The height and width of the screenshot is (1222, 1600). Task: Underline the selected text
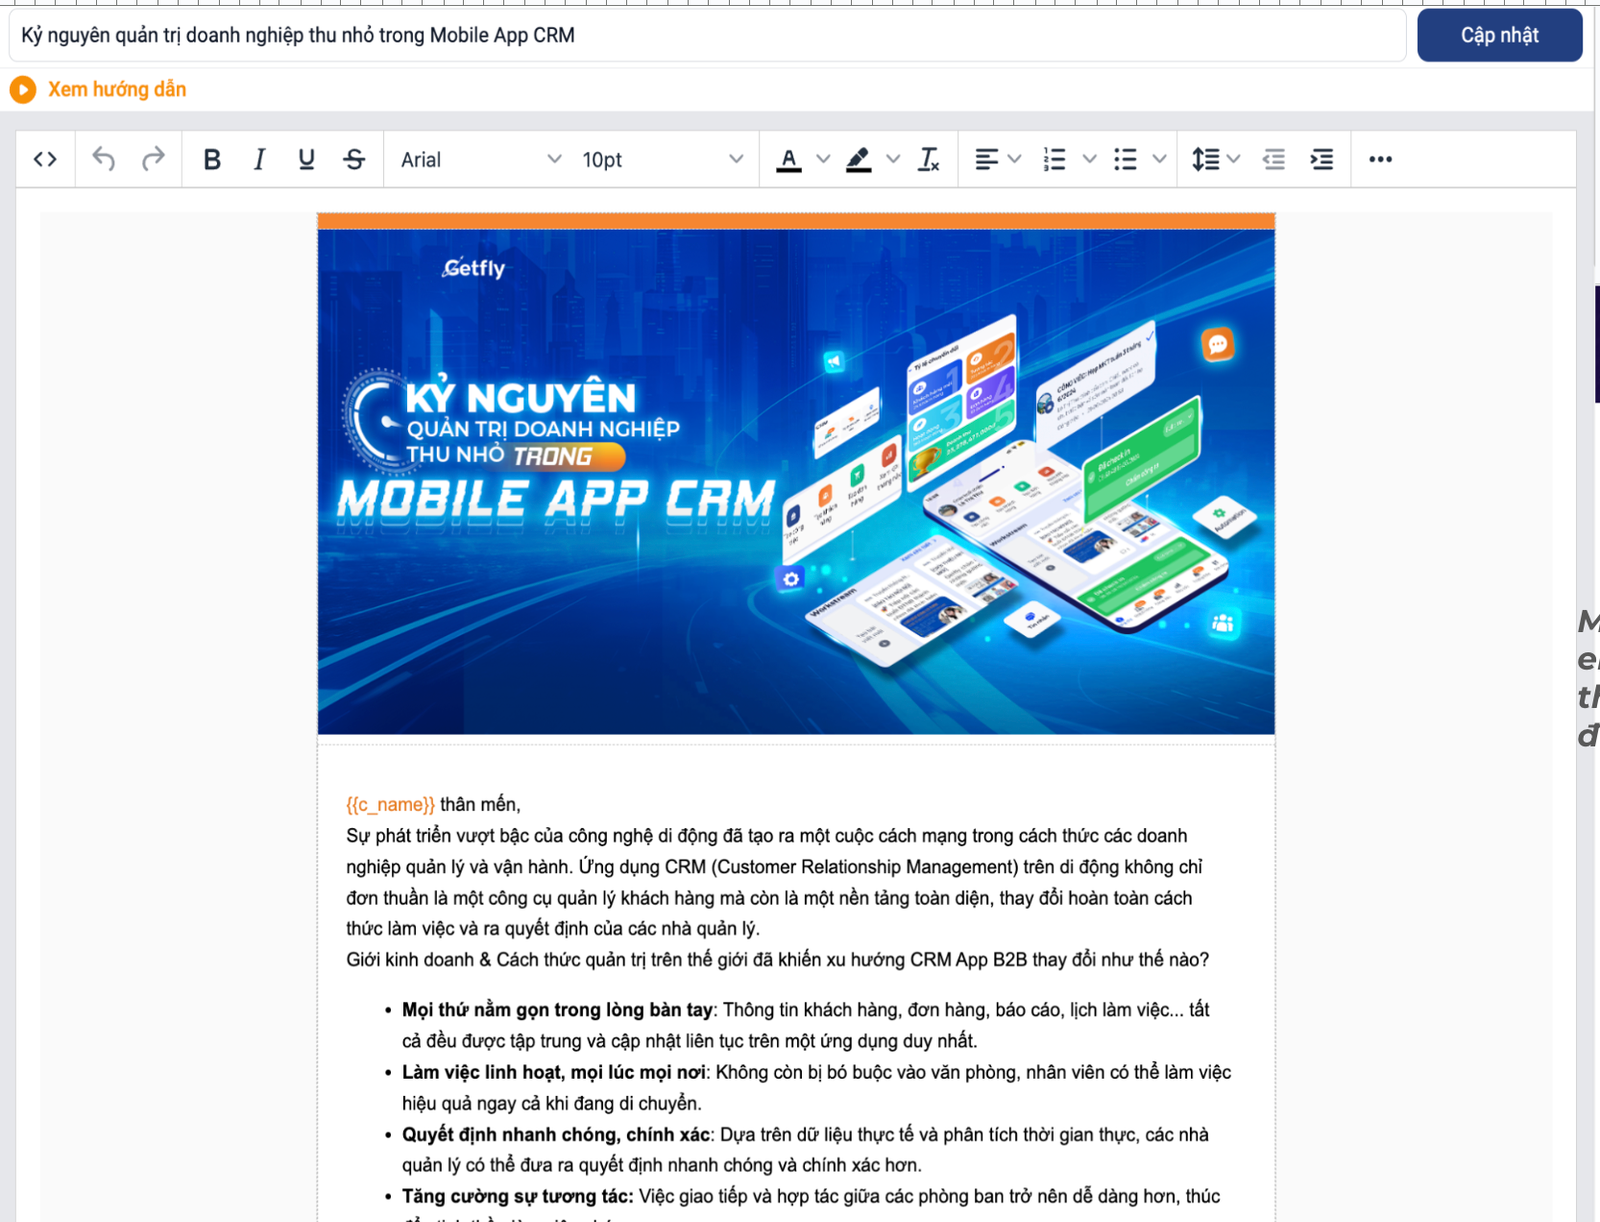coord(306,159)
